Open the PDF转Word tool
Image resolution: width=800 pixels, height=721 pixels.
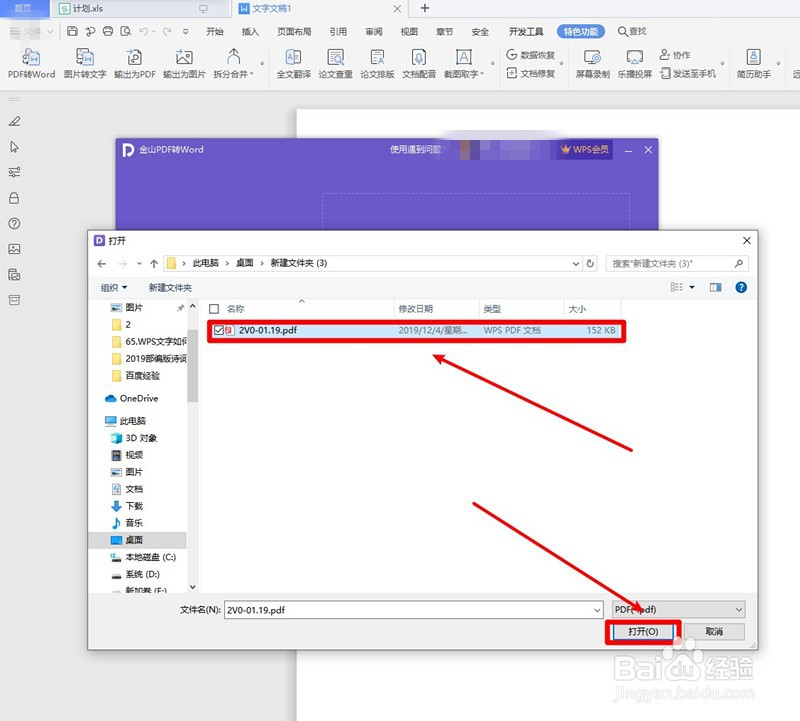[x=31, y=63]
